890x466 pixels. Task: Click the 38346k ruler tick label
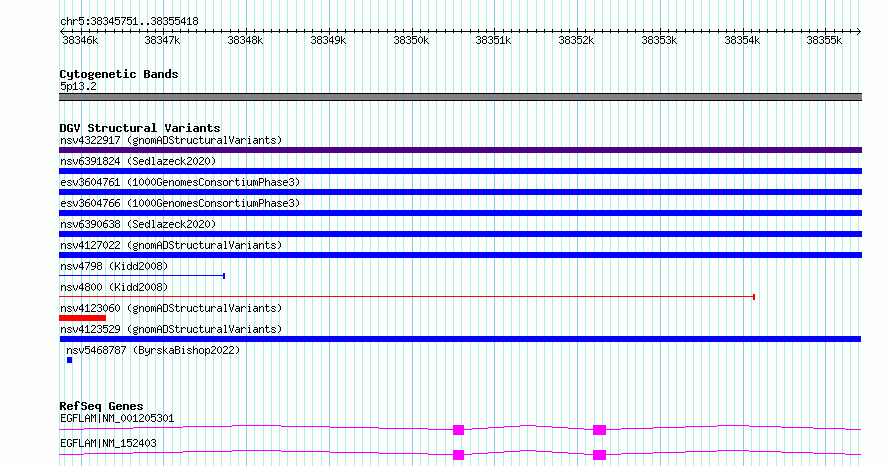(80, 41)
